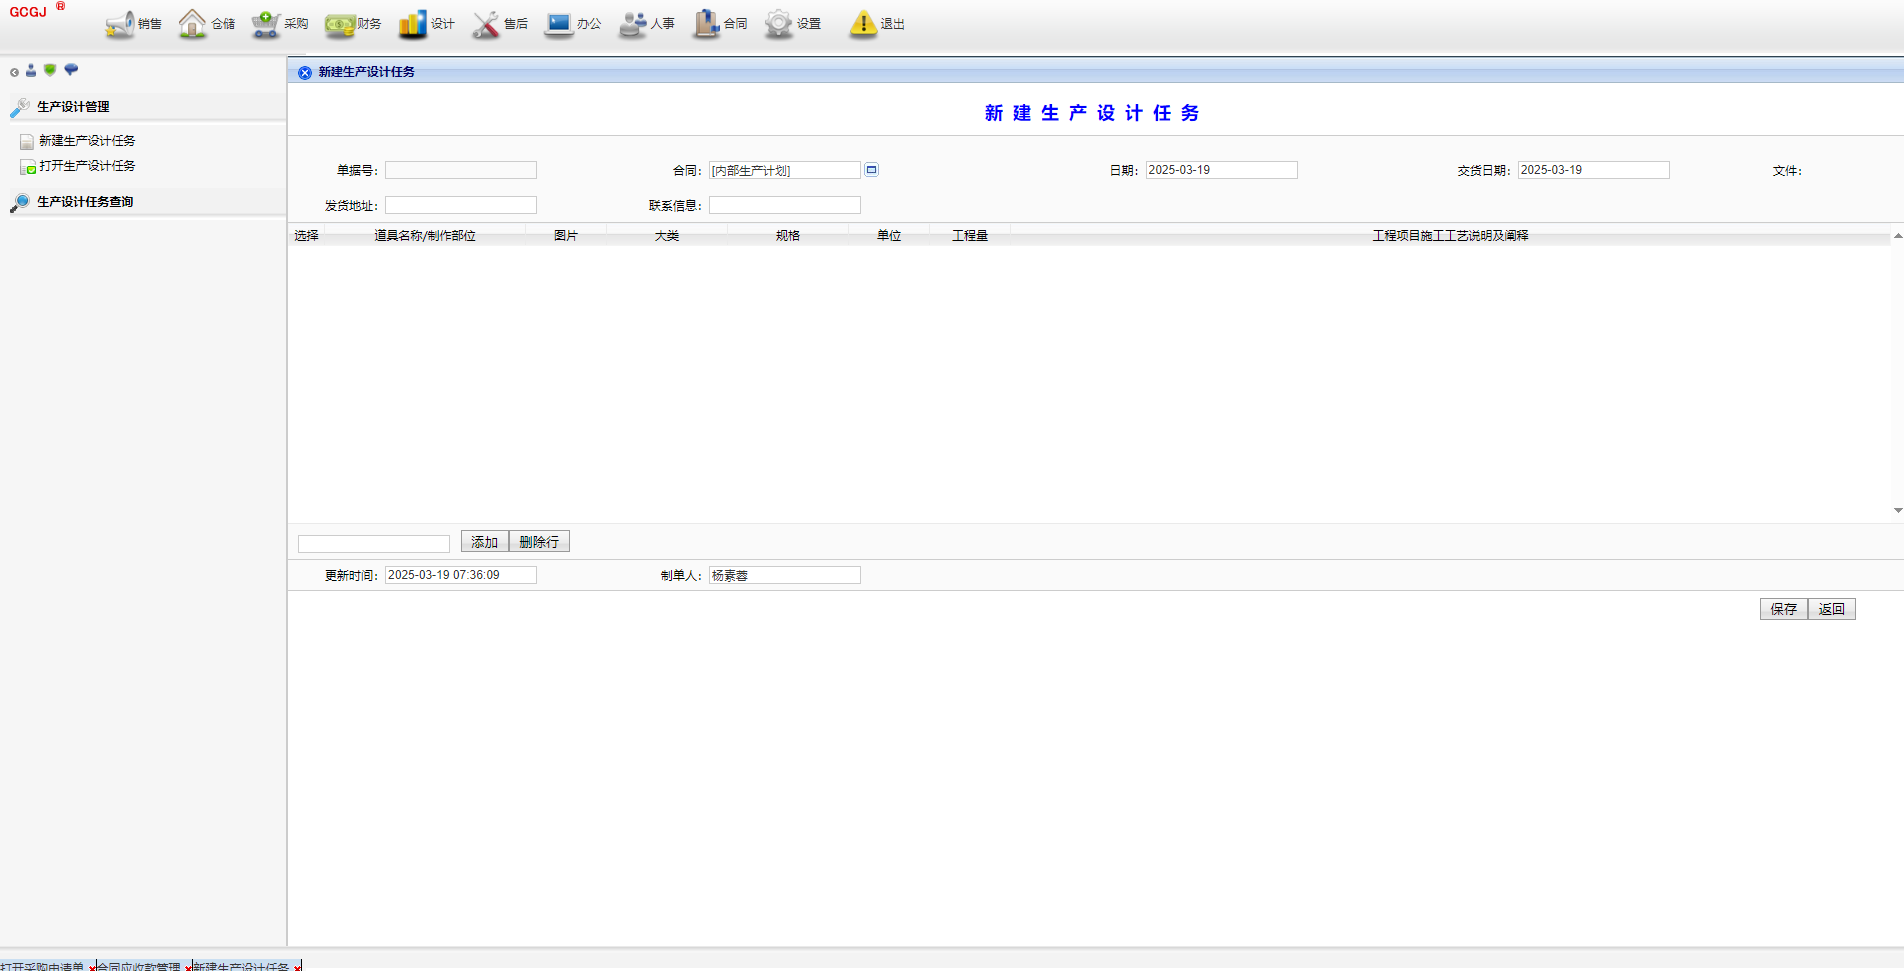Expand the 生产设计任务查询 sidebar section
The height and width of the screenshot is (971, 1904).
pyautogui.click(x=85, y=202)
